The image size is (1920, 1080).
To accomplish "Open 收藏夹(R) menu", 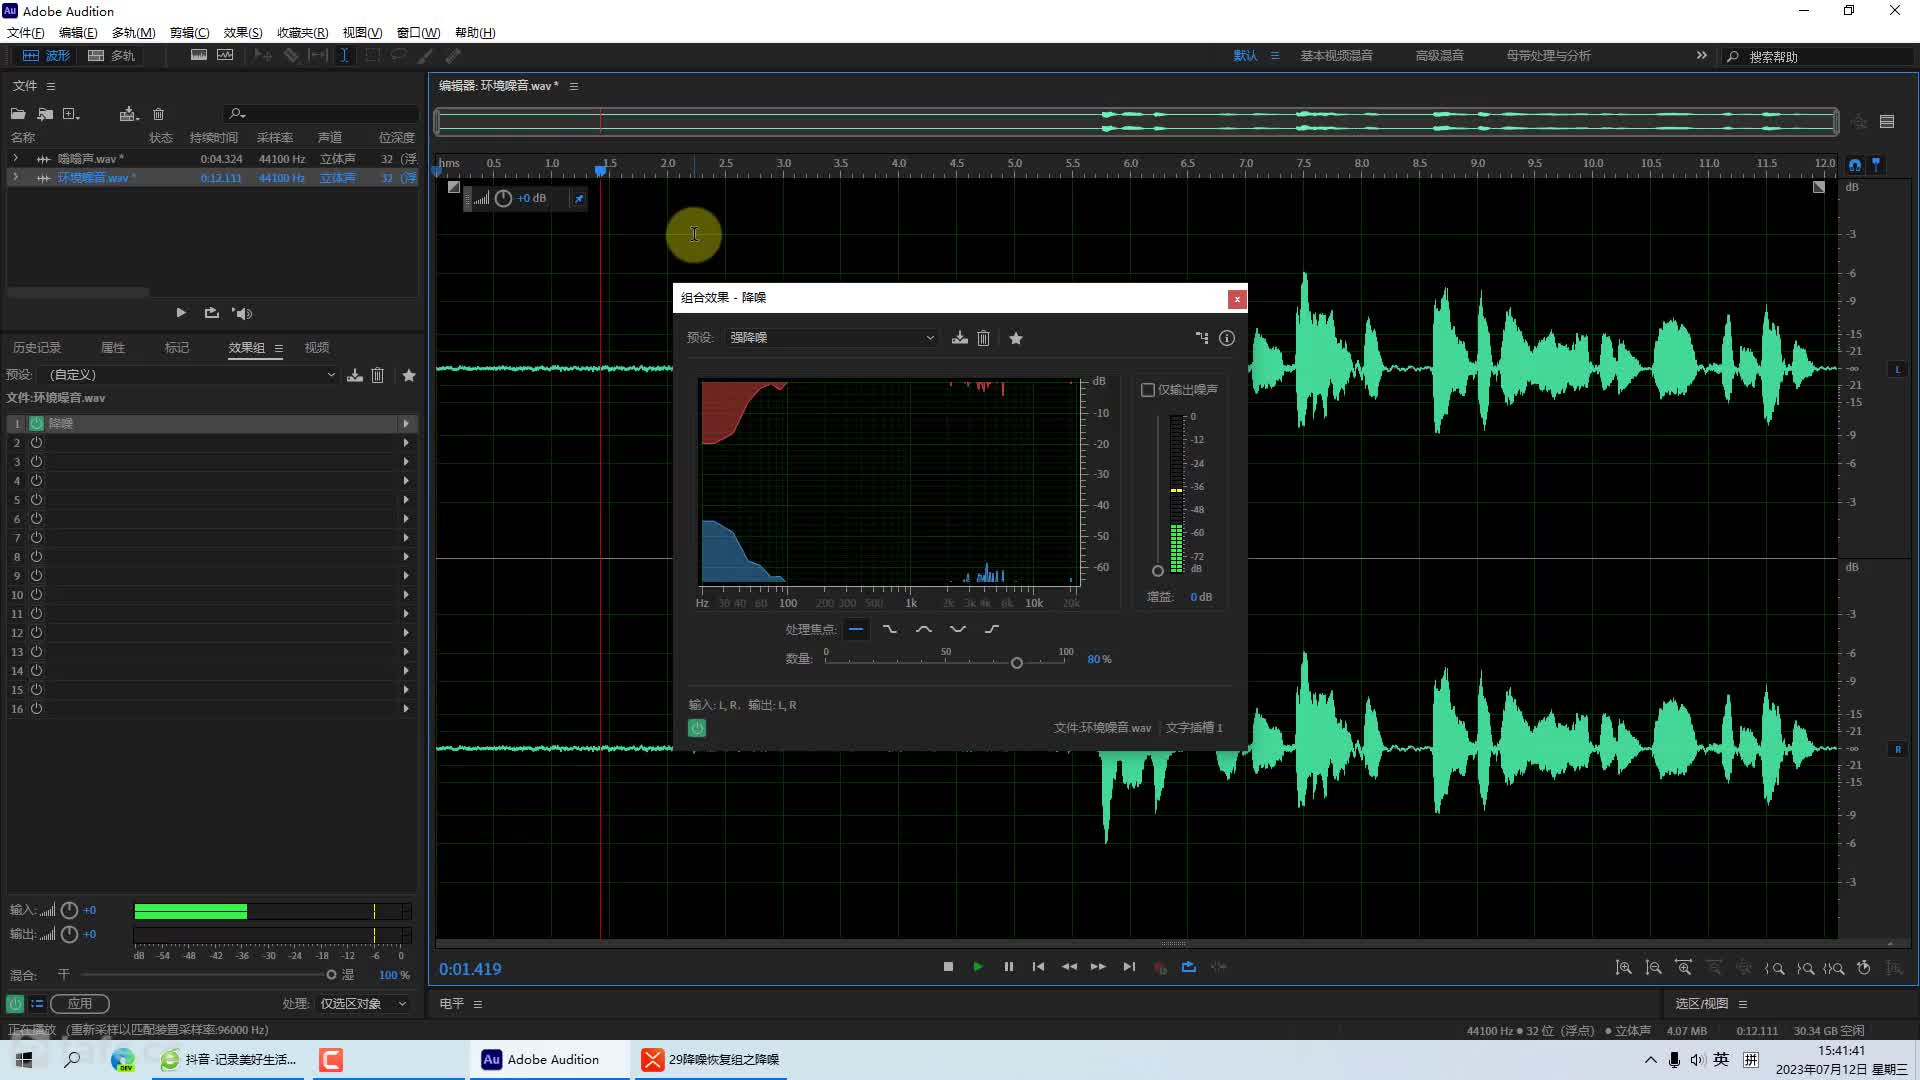I will pyautogui.click(x=303, y=33).
